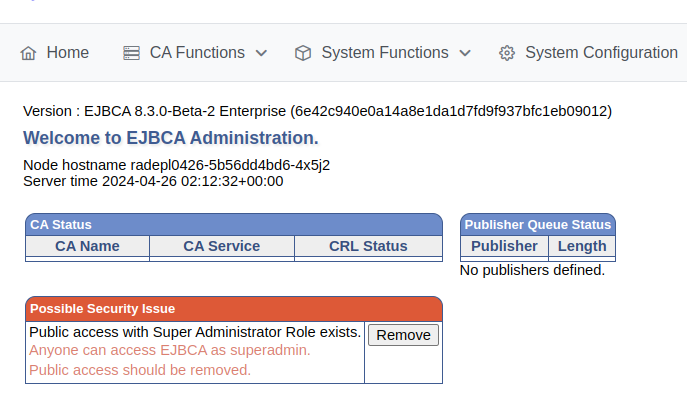Viewport: 687px width, 404px height.
Task: Open the System Configuration menu label
Action: tap(601, 53)
